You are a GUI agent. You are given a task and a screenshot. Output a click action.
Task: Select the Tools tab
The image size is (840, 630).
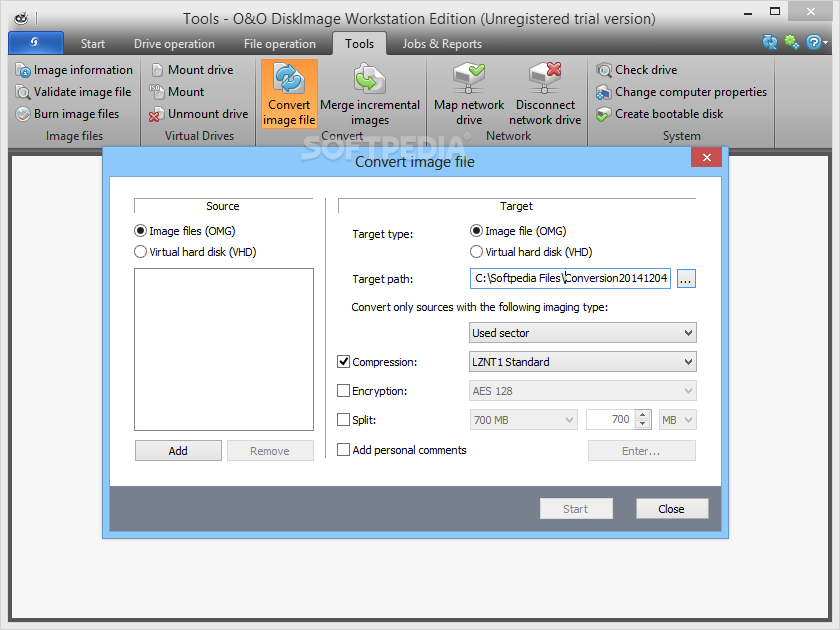[x=359, y=44]
